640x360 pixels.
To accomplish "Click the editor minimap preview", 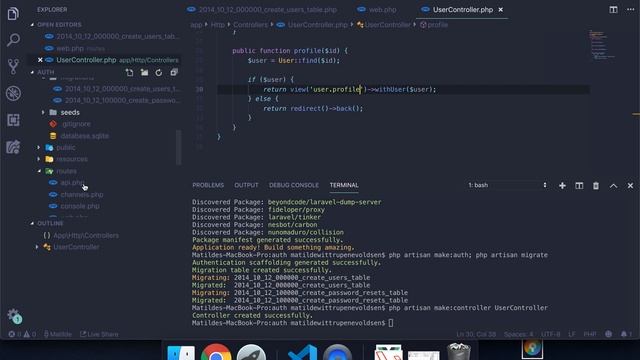I will tap(602, 46).
